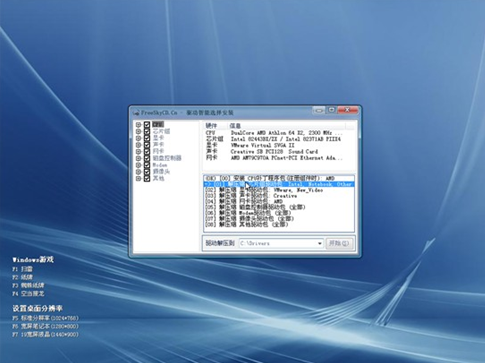This screenshot has height=363, width=485.
Task: Expand the 芯片组 tree node
Action: point(139,131)
